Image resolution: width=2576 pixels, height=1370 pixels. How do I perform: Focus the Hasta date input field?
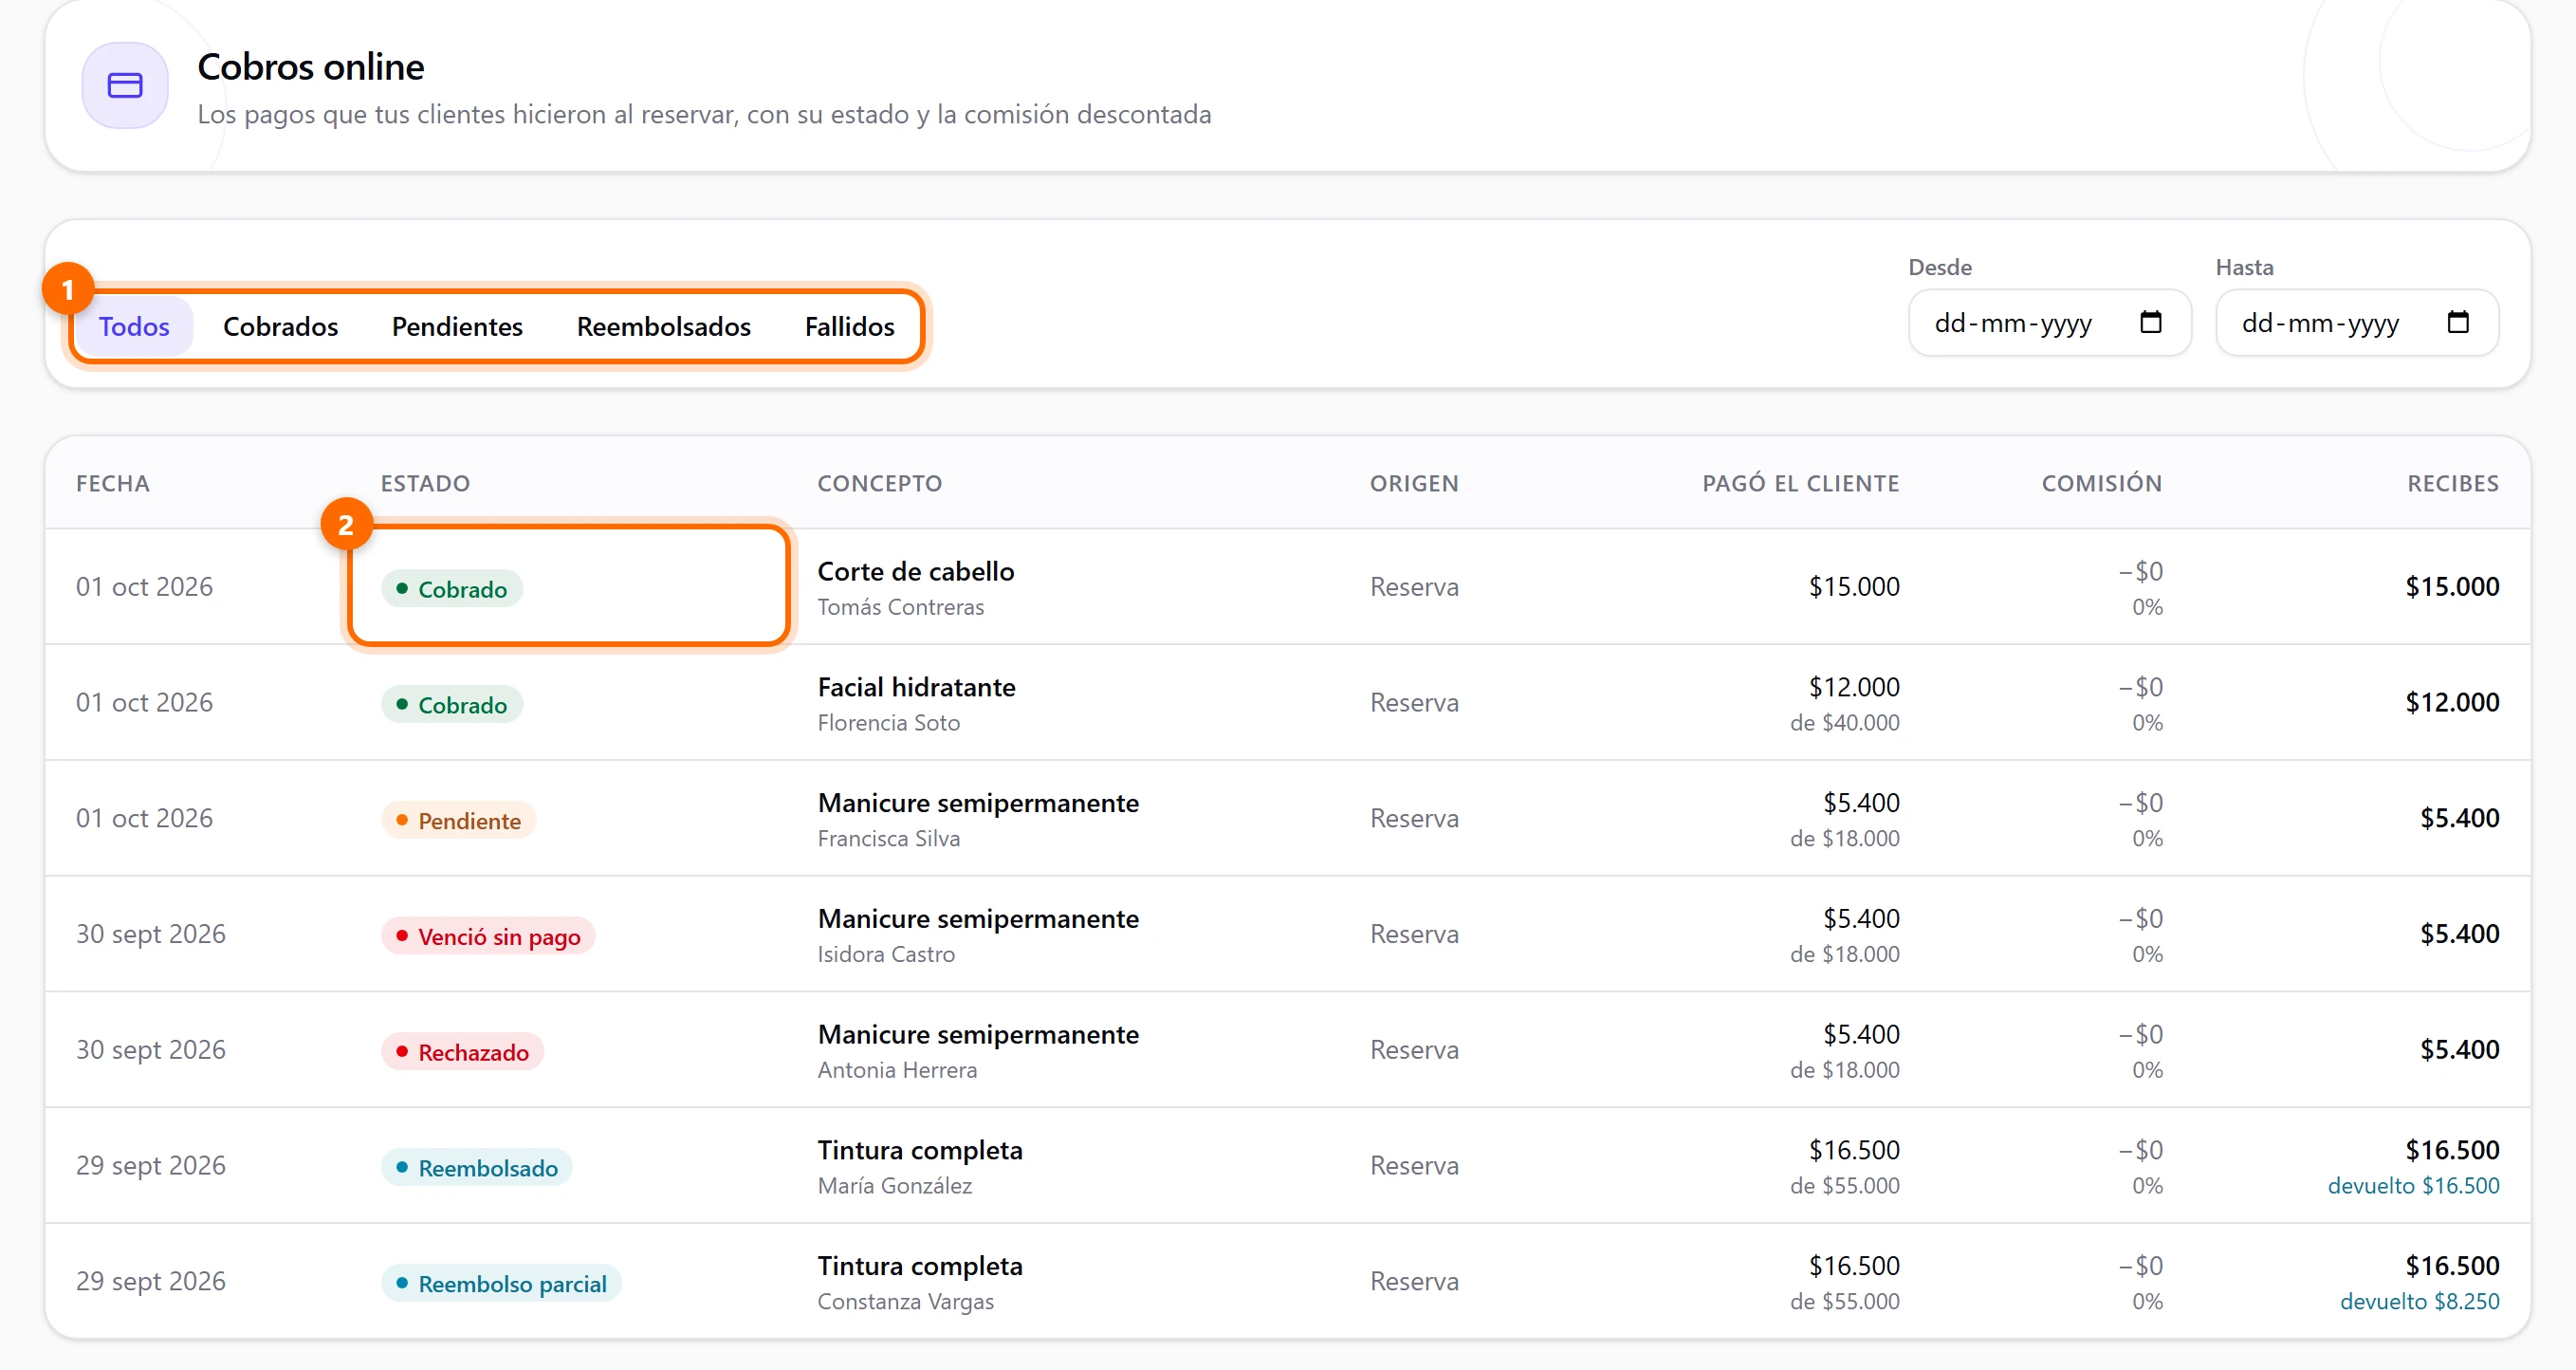pyautogui.click(x=2356, y=322)
